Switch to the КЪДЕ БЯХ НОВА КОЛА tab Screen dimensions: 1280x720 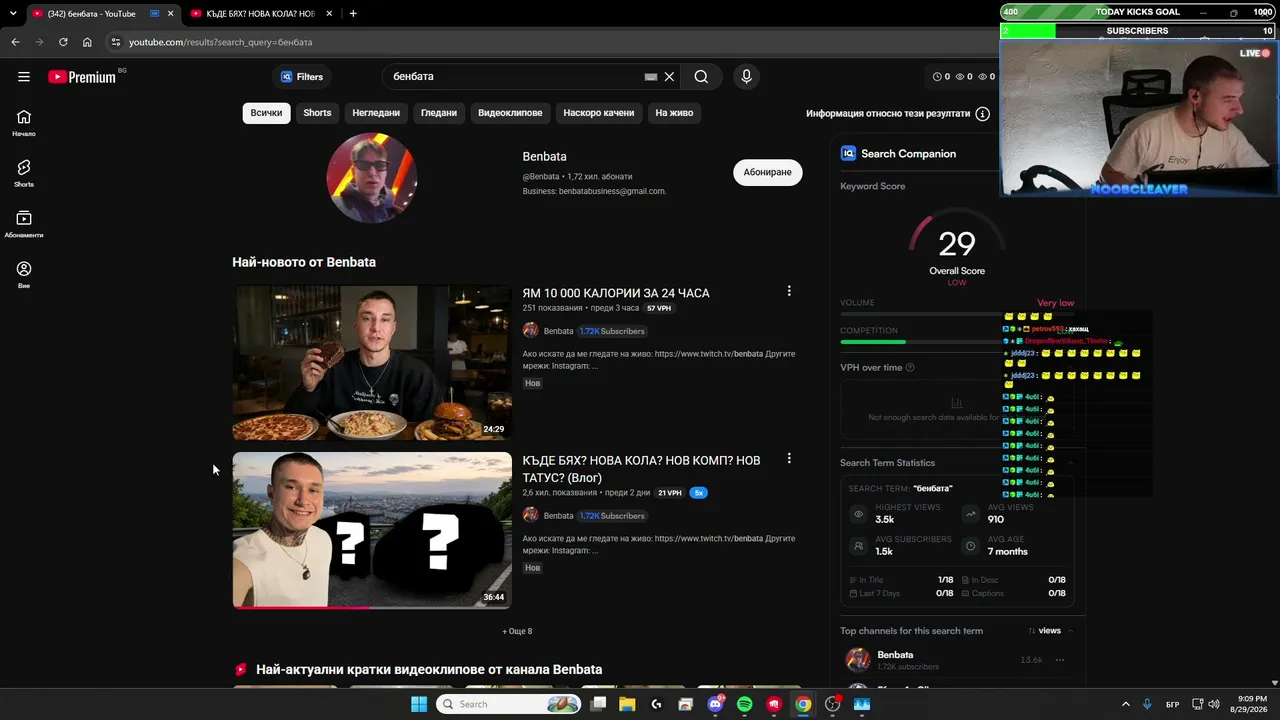[x=260, y=13]
